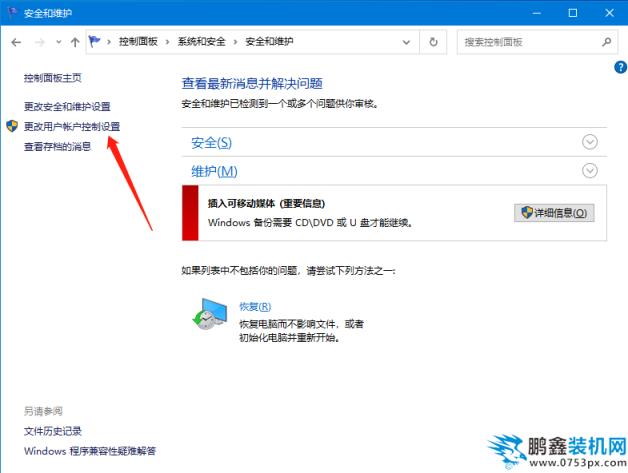Click the 详细信息(O) button
This screenshot has width=628, height=473.
pos(554,213)
